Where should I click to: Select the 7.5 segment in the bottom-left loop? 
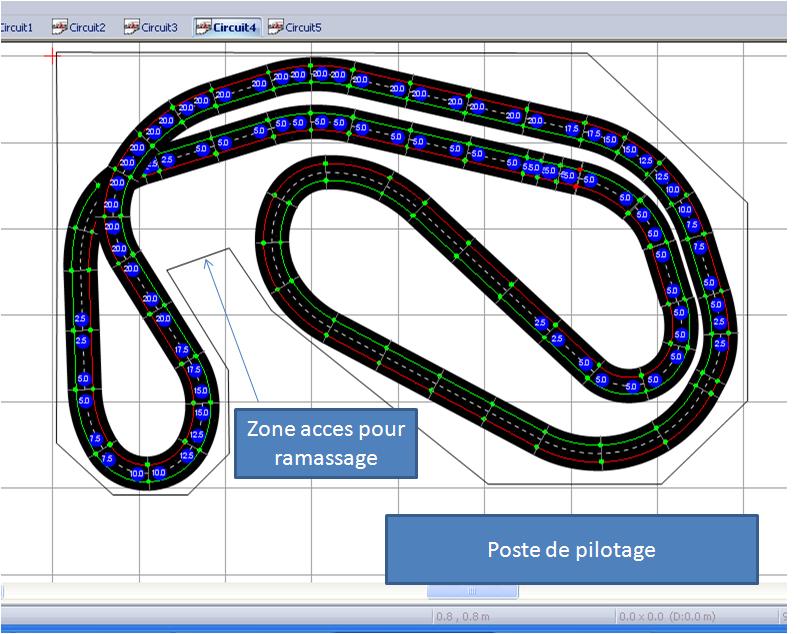(x=95, y=440)
